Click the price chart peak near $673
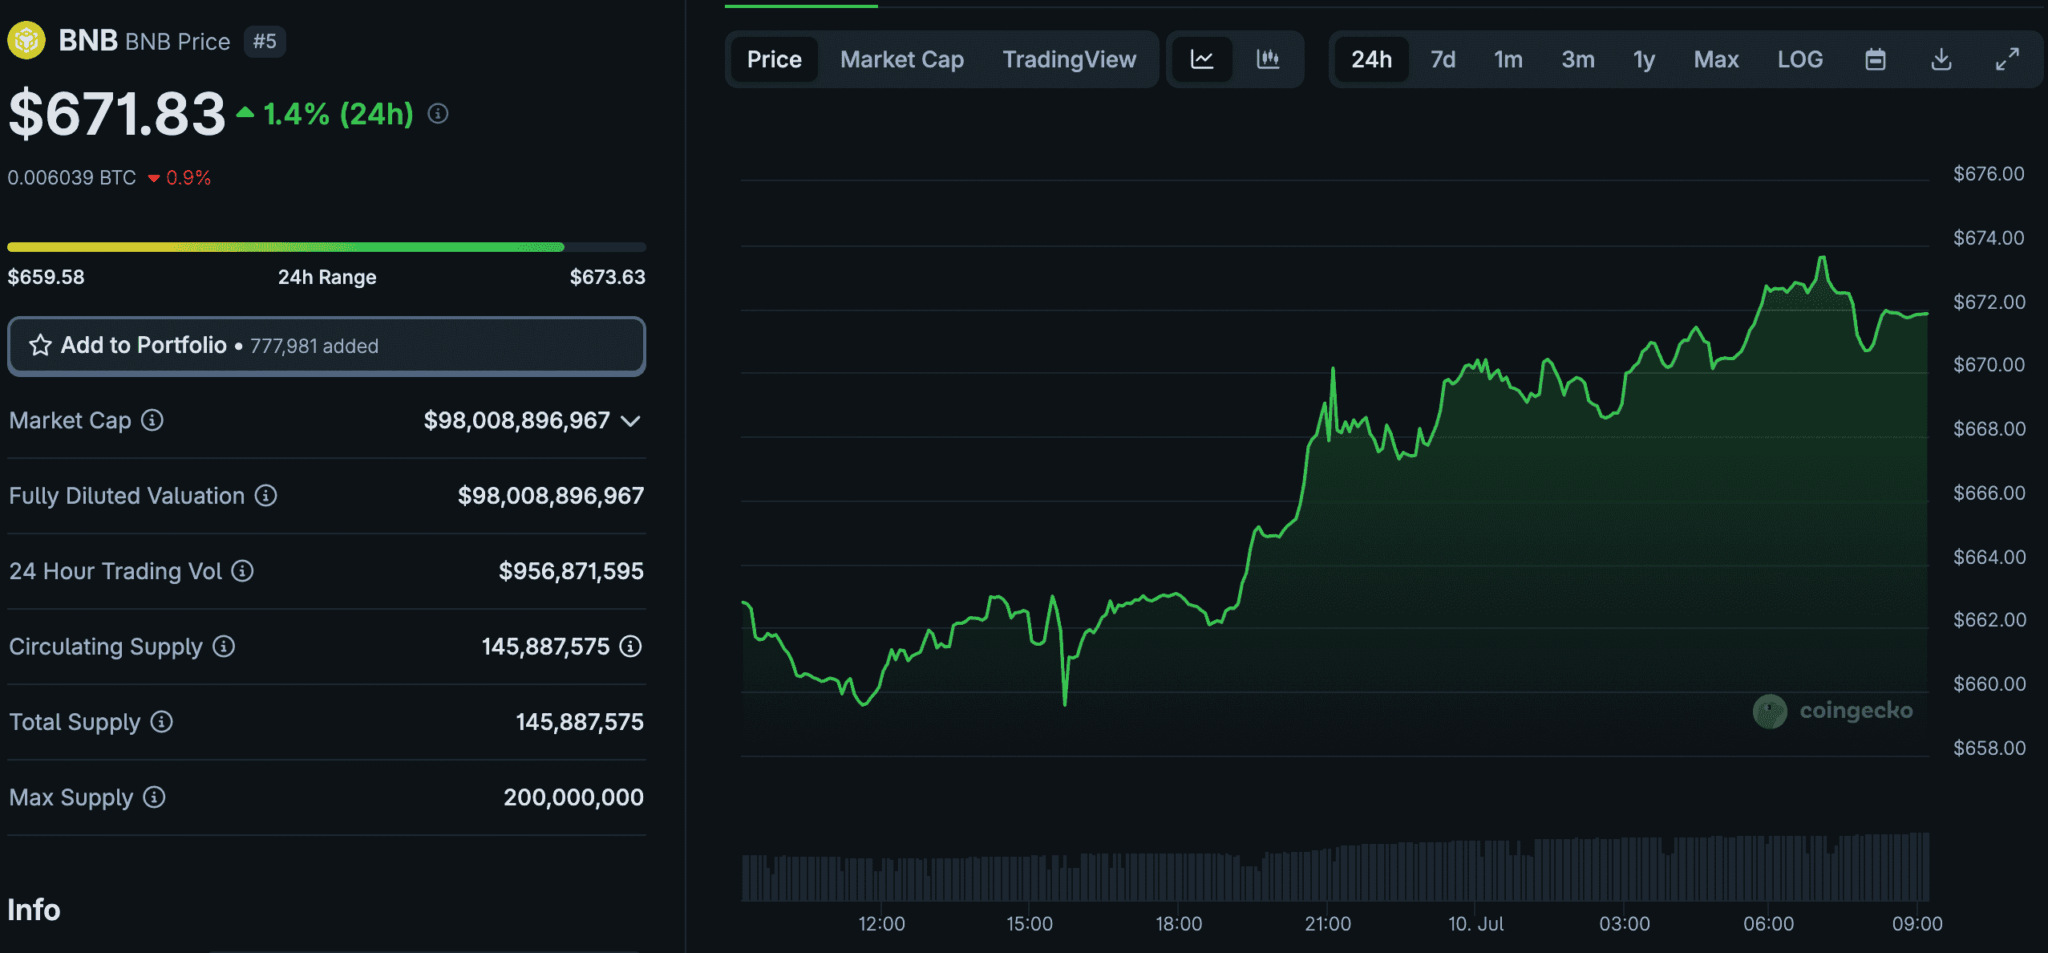Viewport: 2048px width, 953px height. (1823, 259)
